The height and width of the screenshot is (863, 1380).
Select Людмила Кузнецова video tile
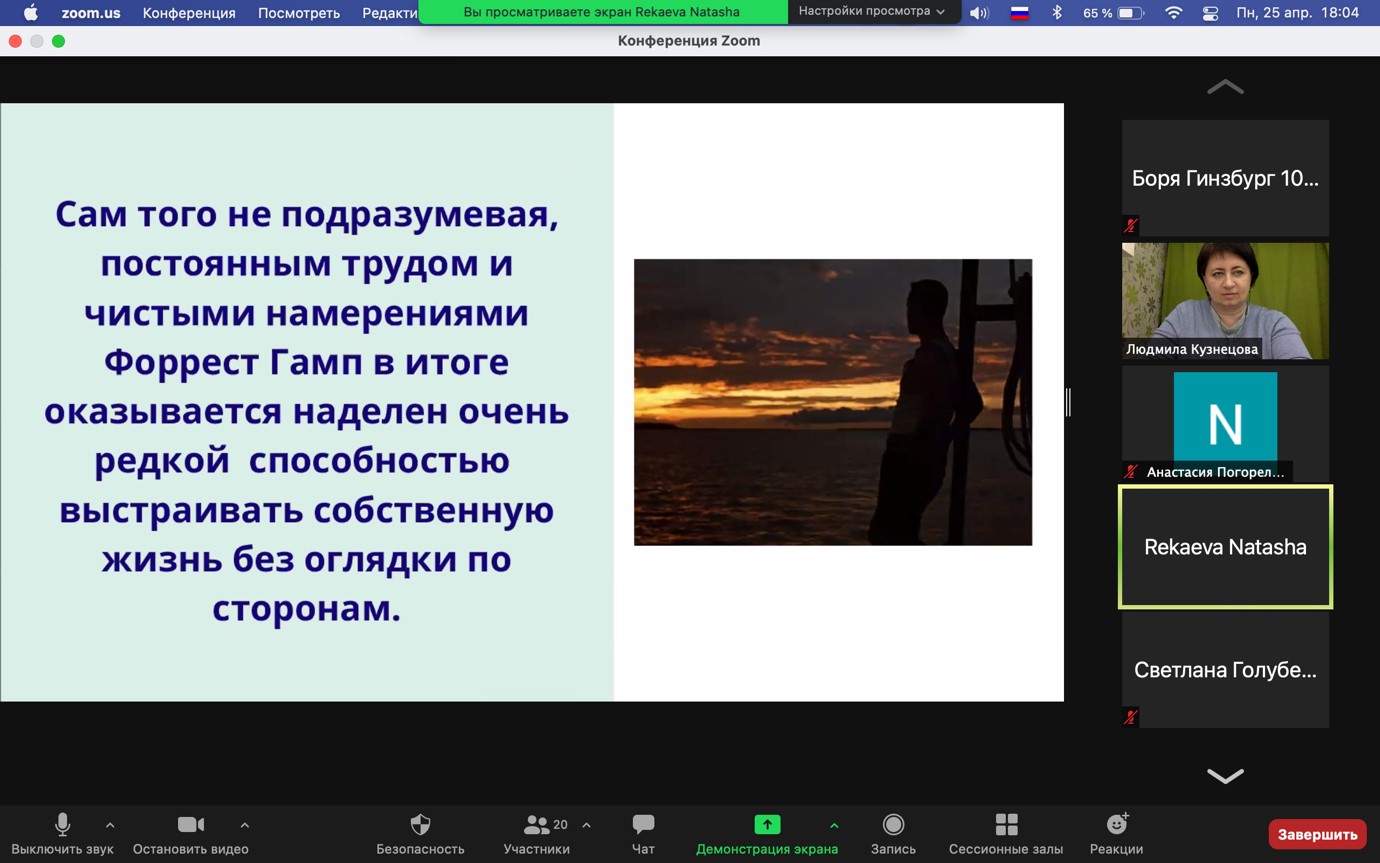[1225, 301]
